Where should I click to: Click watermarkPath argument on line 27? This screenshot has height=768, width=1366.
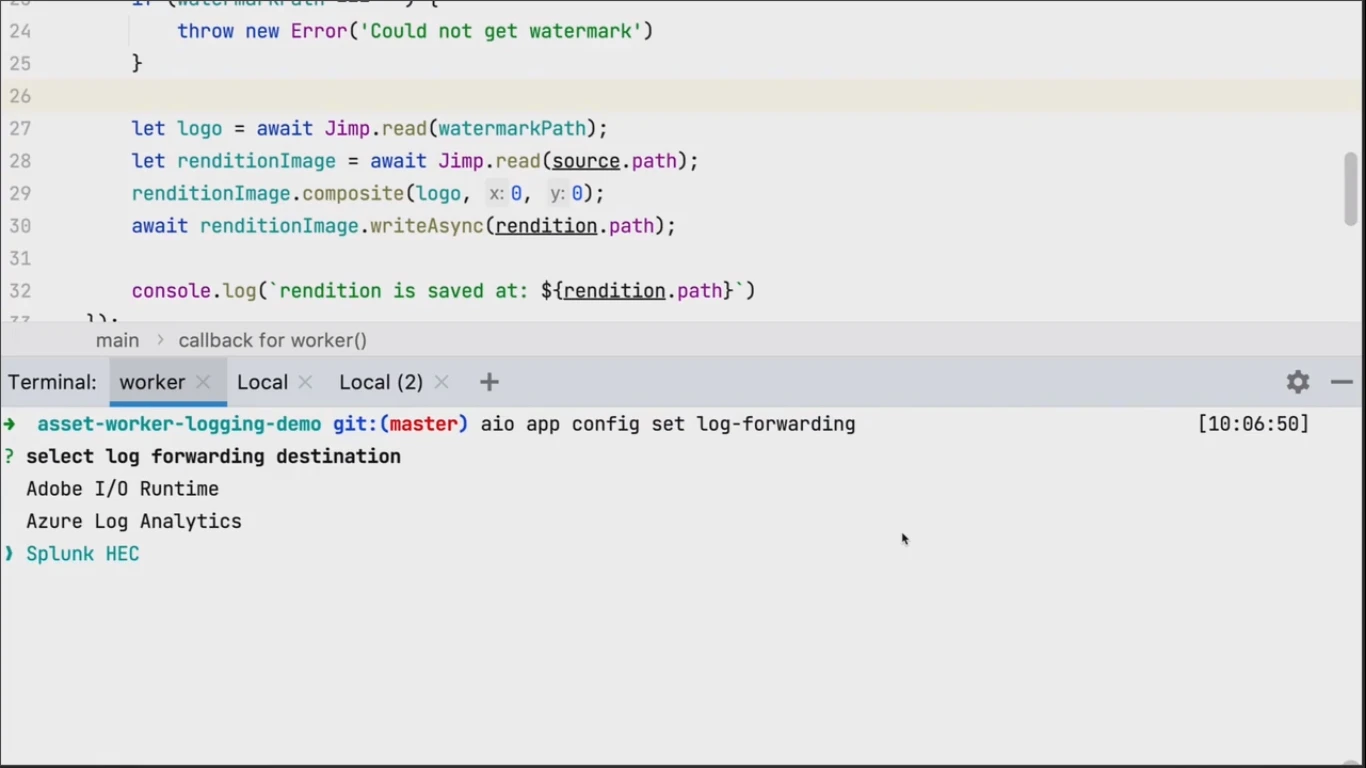[x=512, y=129]
